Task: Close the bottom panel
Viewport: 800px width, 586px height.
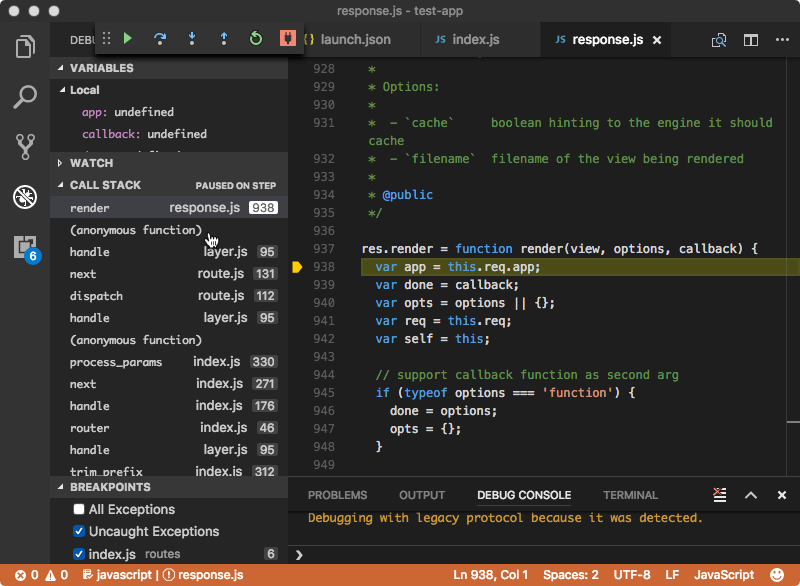Action: (782, 495)
